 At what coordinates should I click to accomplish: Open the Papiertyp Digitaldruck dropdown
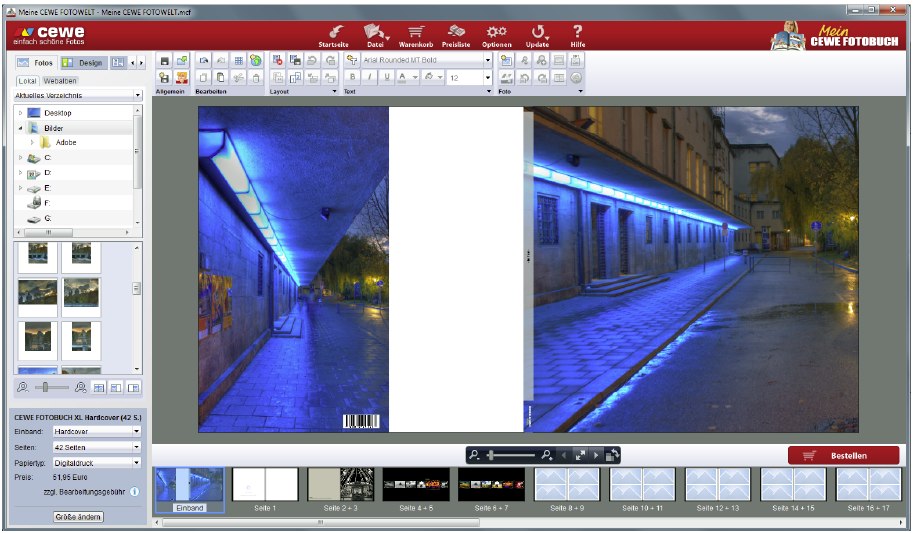tap(96, 463)
